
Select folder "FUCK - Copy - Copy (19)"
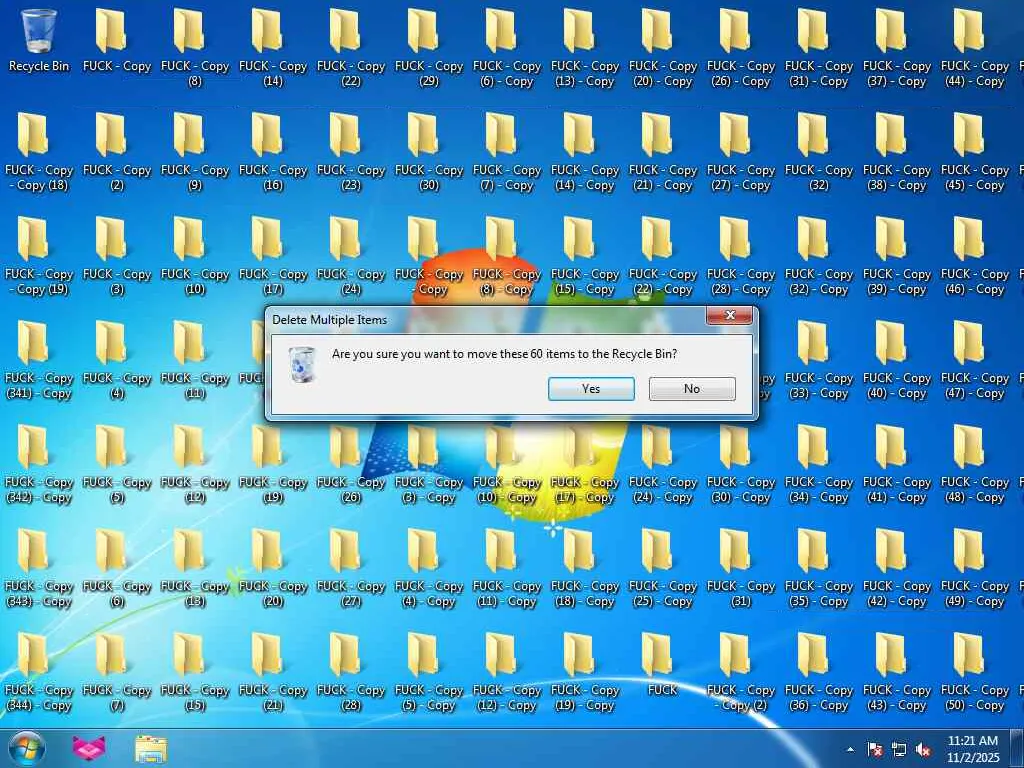click(x=39, y=255)
